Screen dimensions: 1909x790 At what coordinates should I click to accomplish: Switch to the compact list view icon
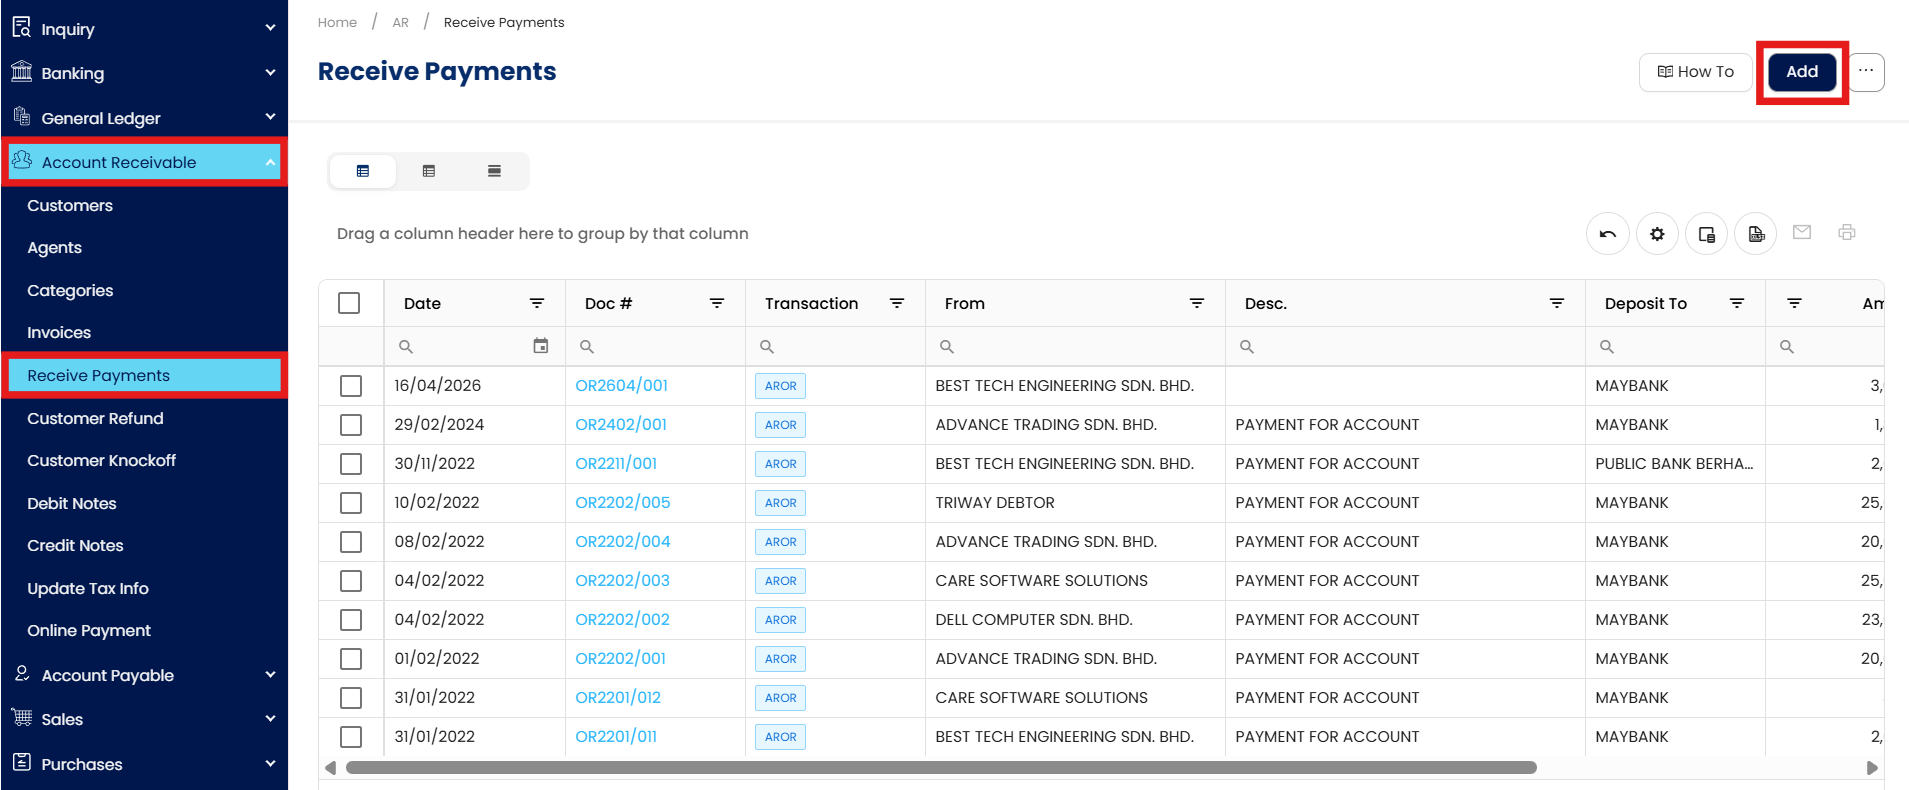pos(494,171)
